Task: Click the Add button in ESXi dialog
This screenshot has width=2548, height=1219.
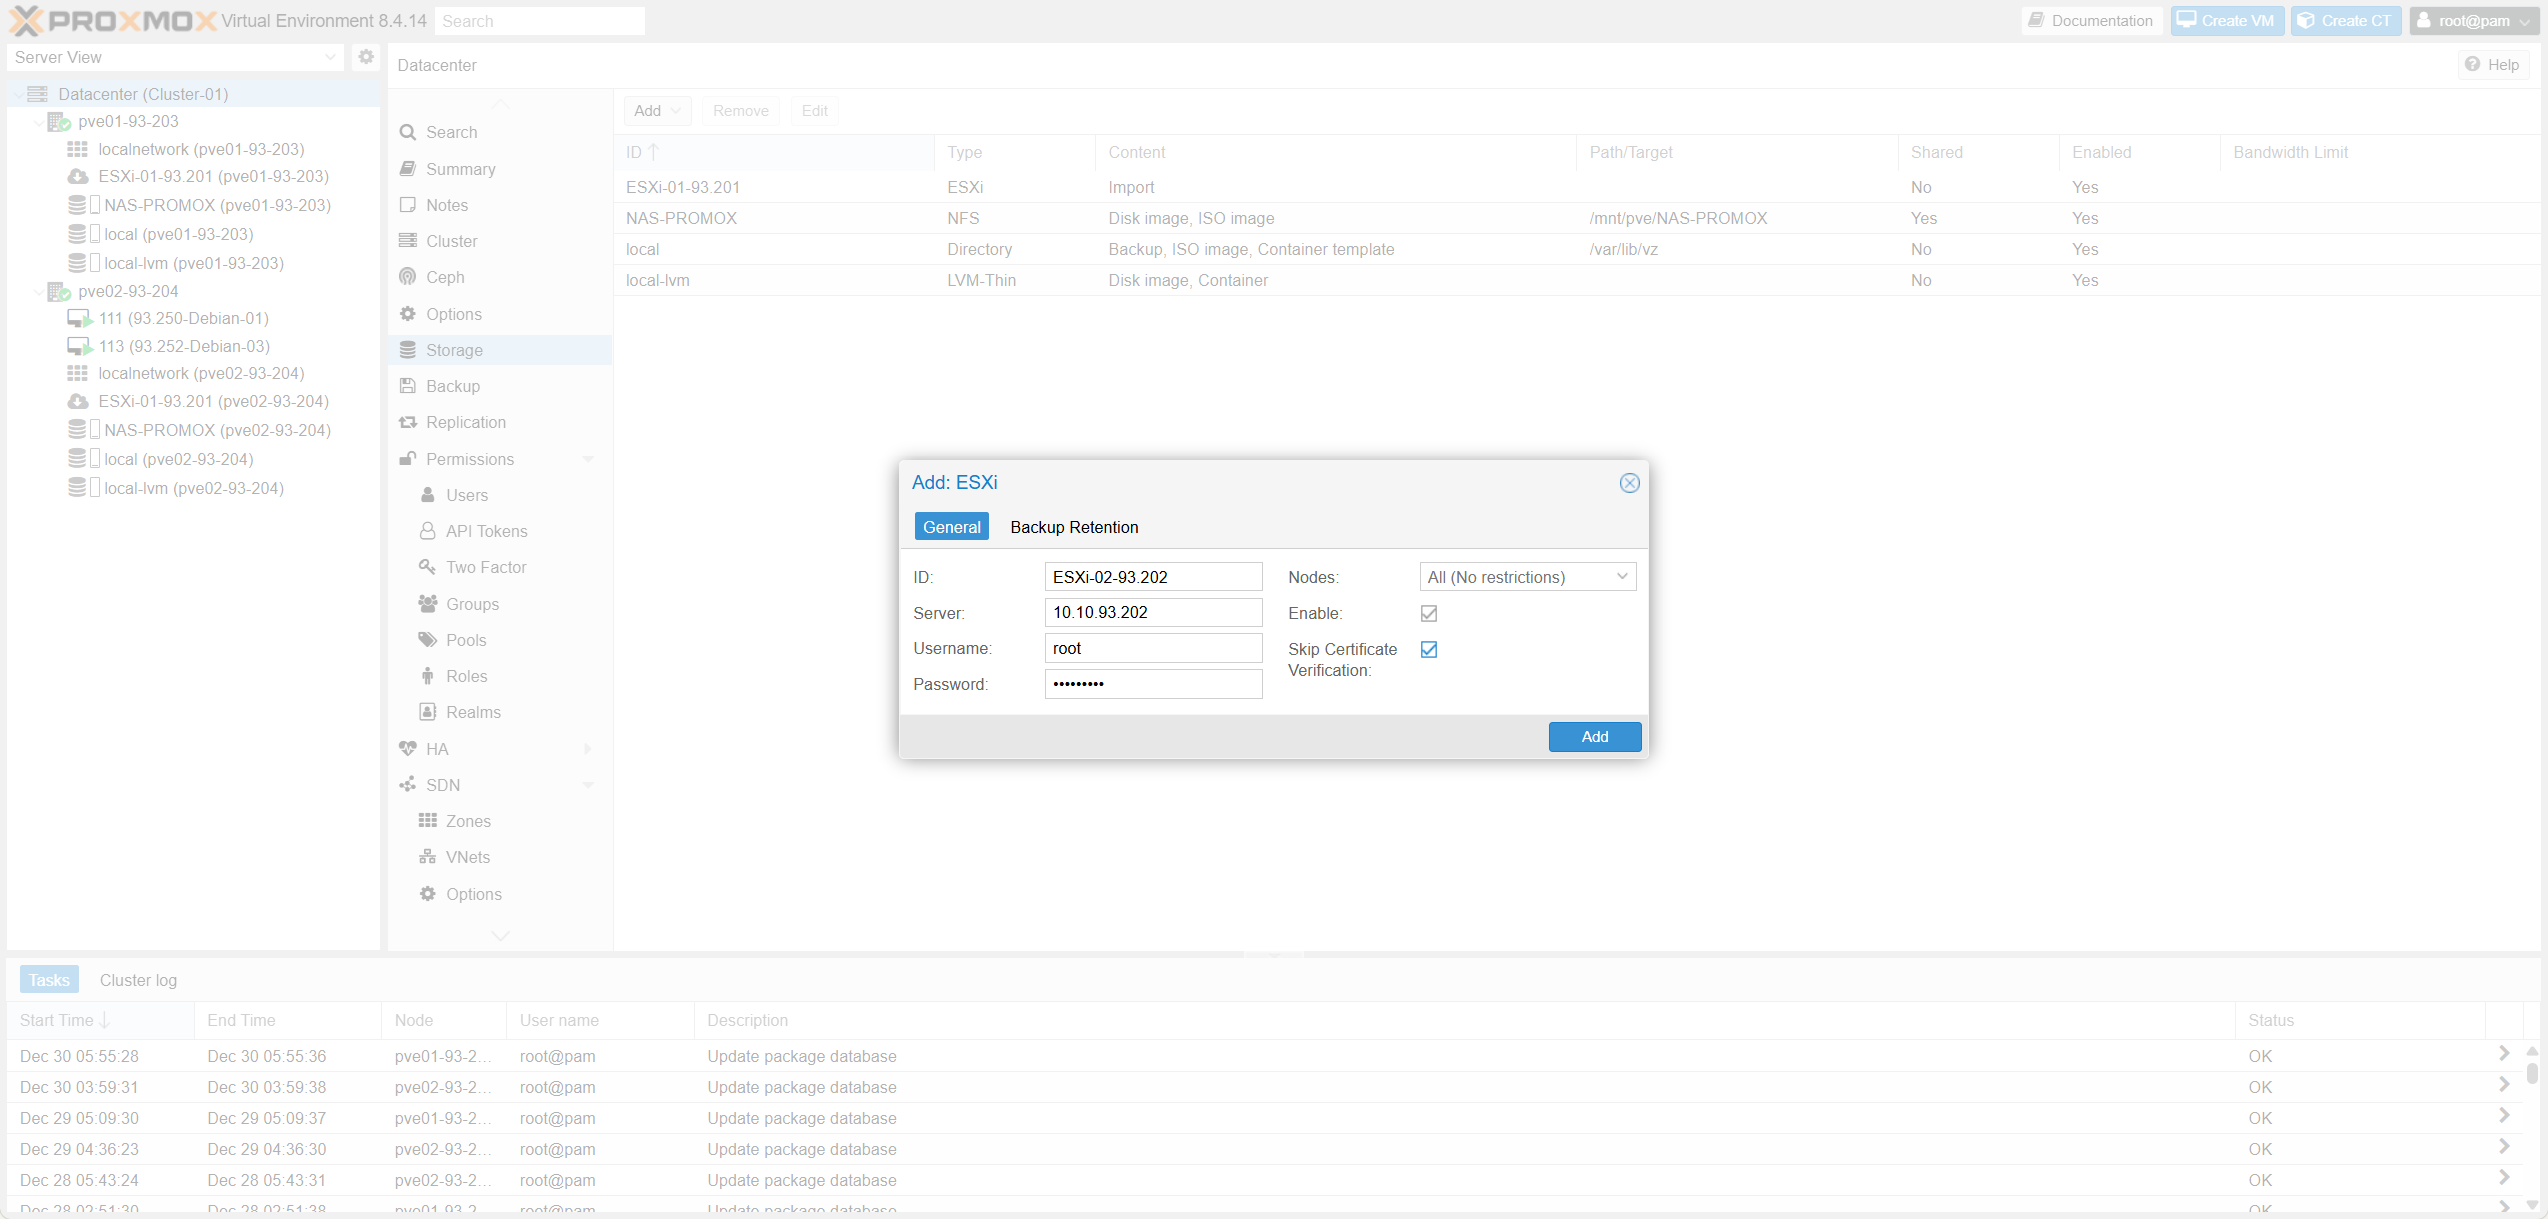Action: point(1594,736)
